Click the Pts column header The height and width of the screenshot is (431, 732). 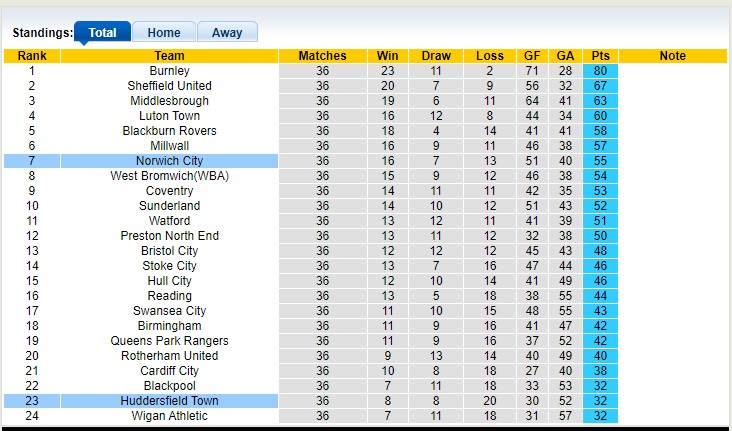pos(601,56)
